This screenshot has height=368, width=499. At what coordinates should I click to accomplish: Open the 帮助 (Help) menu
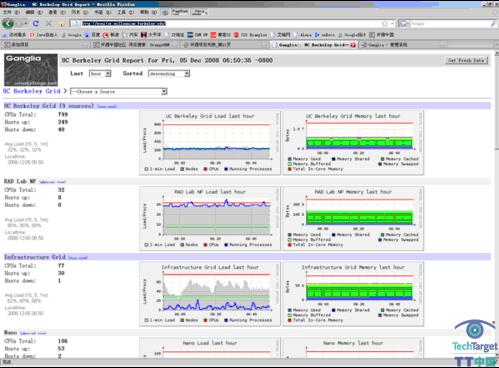point(148,12)
